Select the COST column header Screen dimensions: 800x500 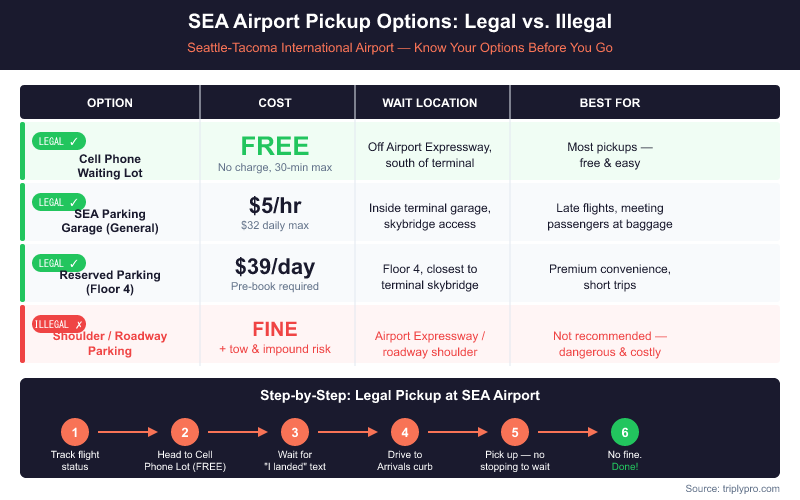point(275,103)
